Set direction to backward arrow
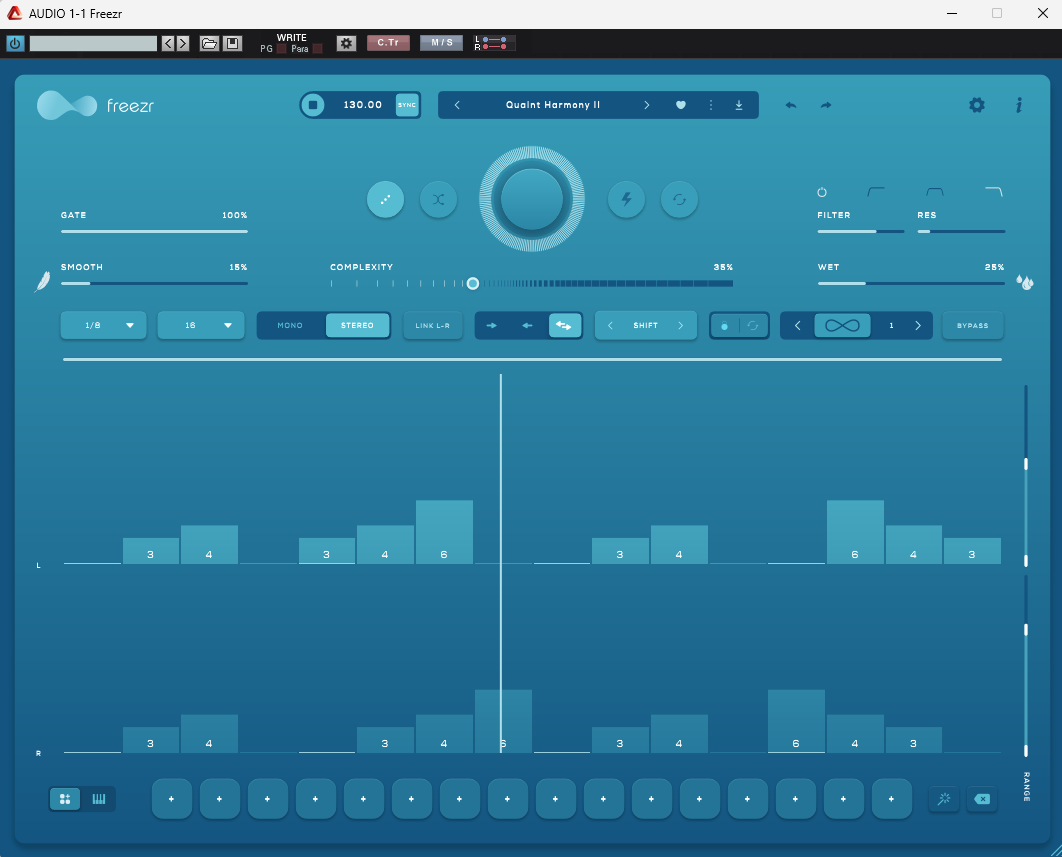The height and width of the screenshot is (857, 1062). [x=528, y=326]
